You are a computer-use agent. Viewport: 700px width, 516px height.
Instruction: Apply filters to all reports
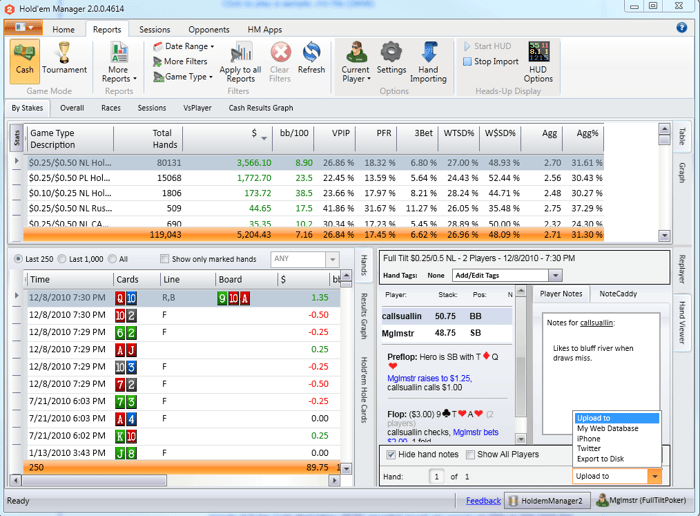240,62
